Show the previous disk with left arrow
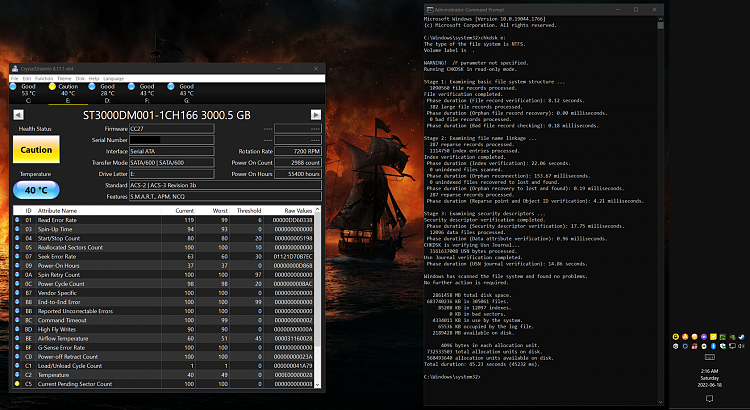This screenshot has width=750, height=410. tap(18, 115)
